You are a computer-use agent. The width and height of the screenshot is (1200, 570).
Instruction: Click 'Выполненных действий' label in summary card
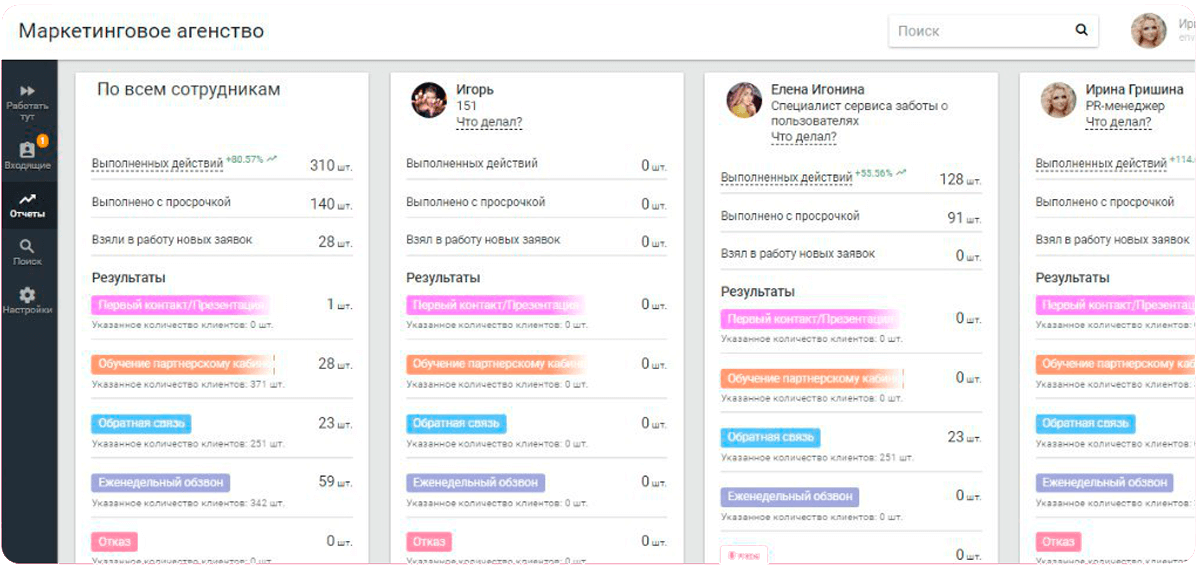(x=158, y=163)
